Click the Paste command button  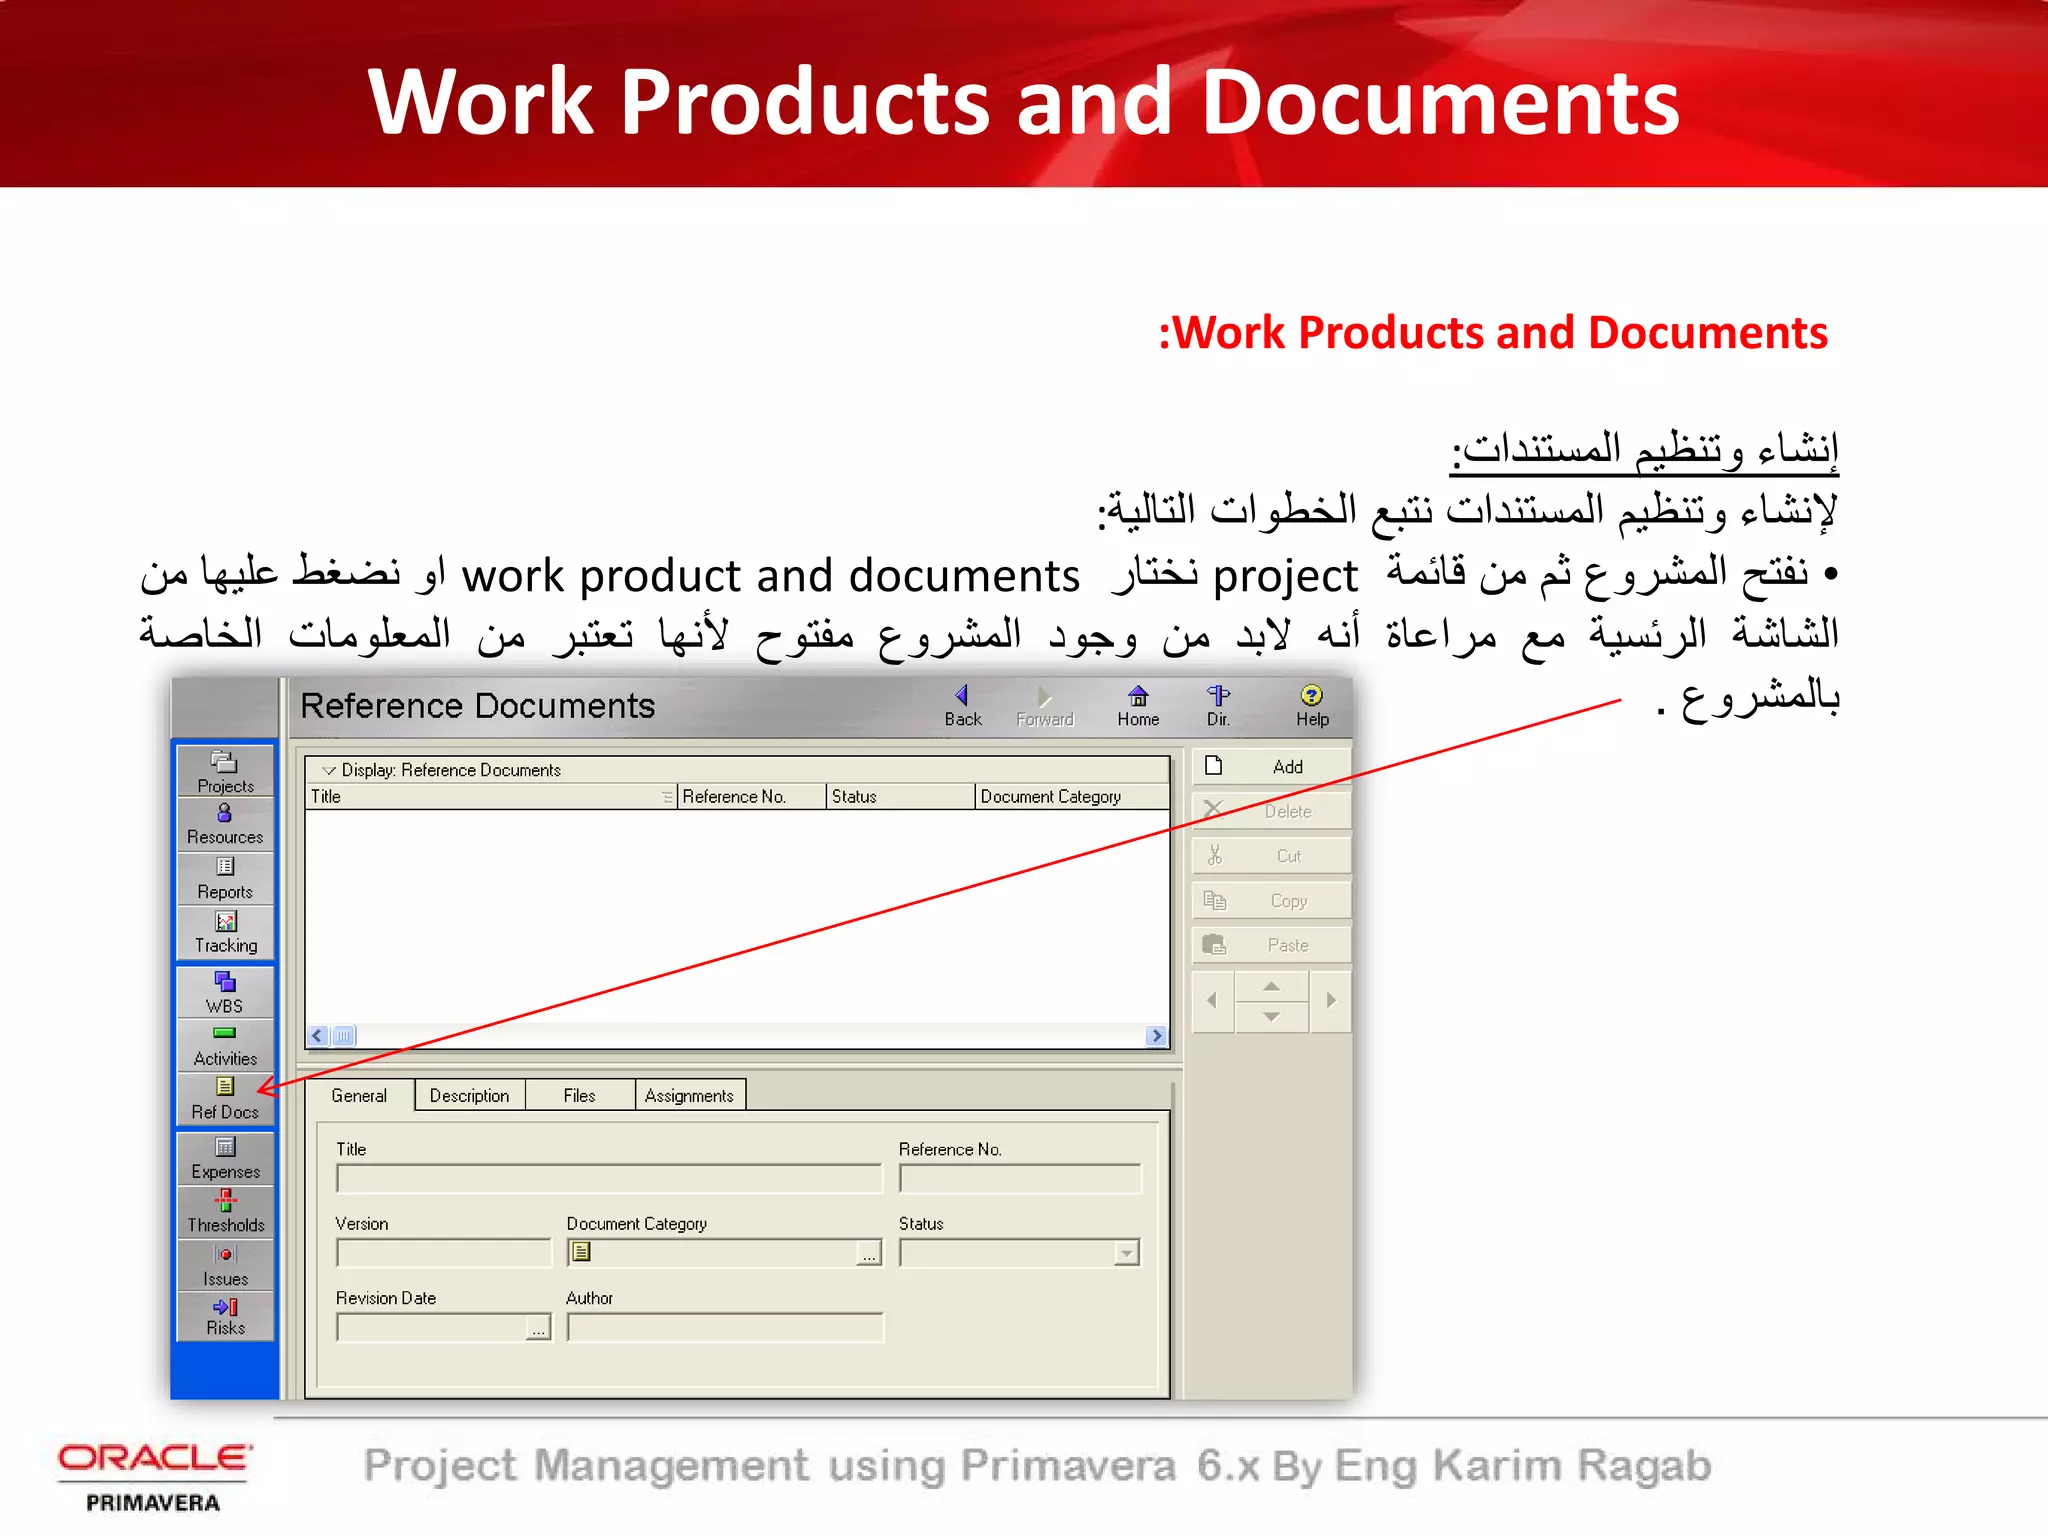[1271, 945]
